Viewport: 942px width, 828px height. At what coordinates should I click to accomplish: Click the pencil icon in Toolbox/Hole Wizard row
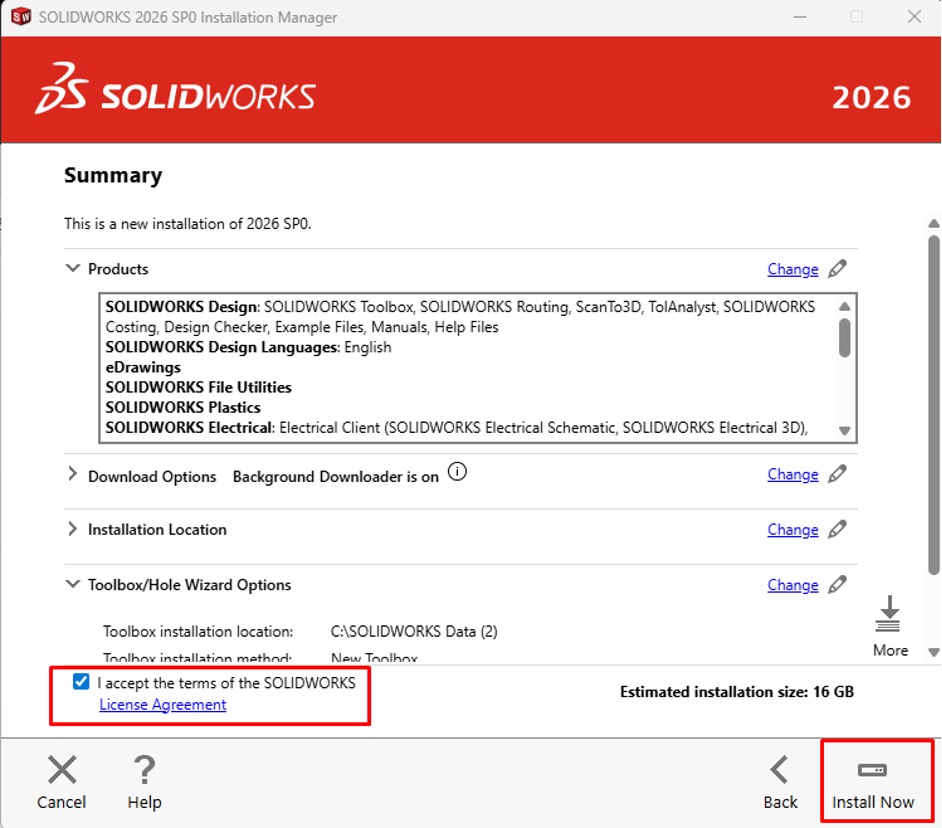click(x=837, y=585)
